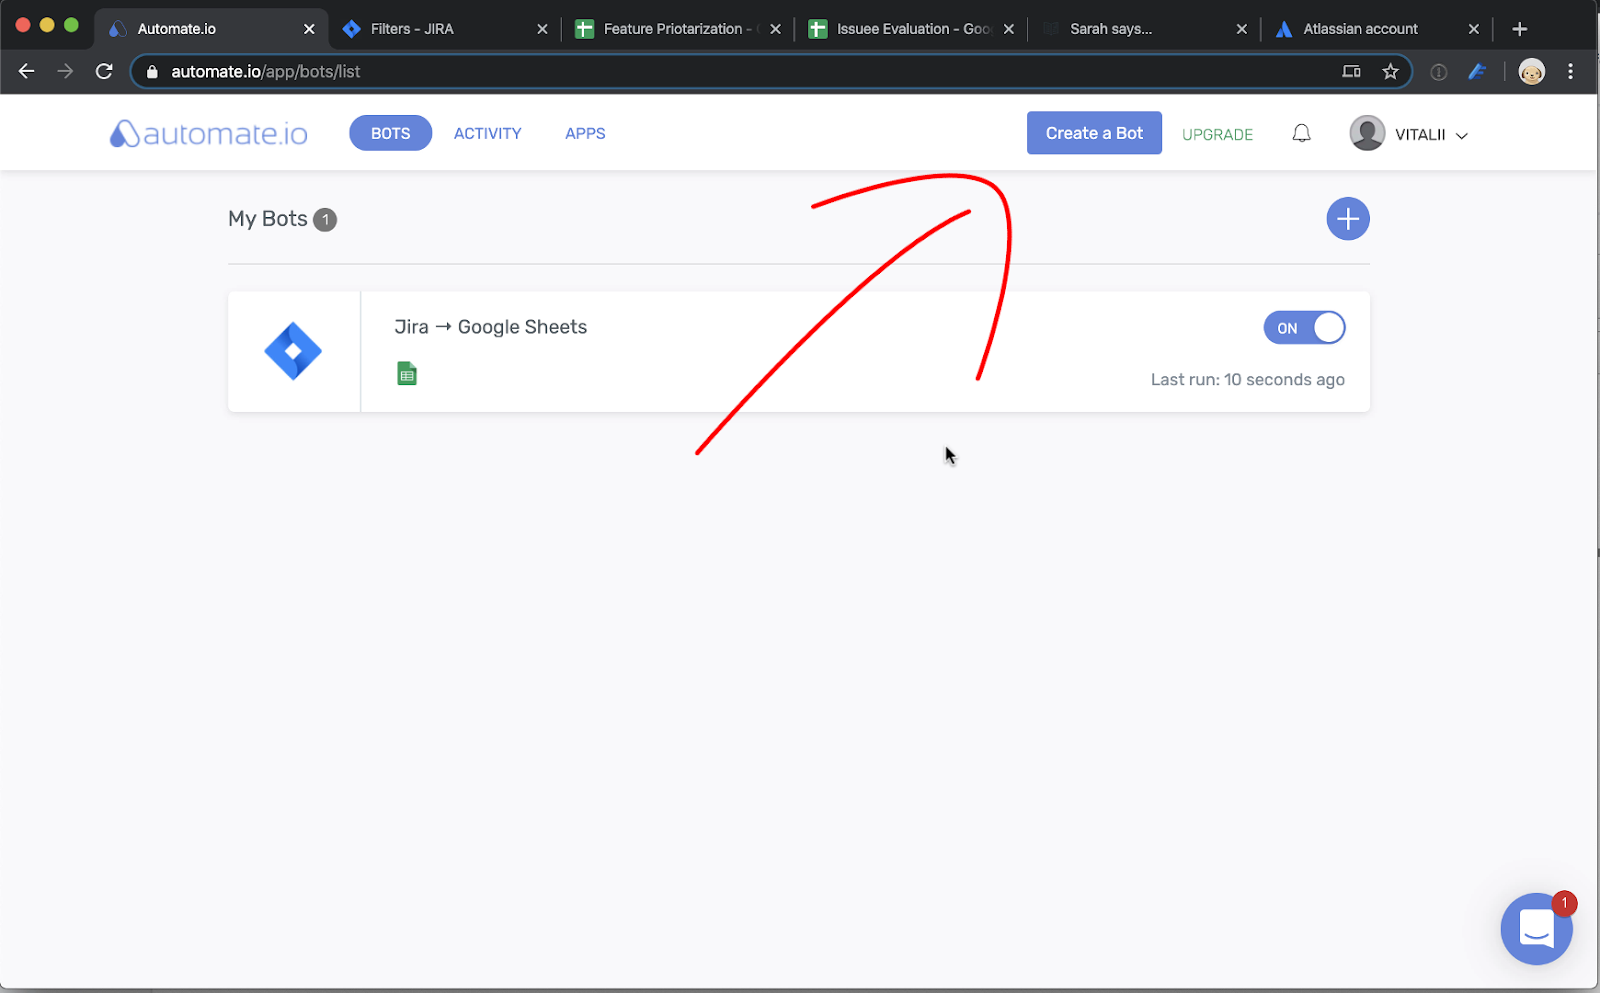The width and height of the screenshot is (1600, 993).
Task: Click the grey circular extension icon
Action: click(1438, 72)
